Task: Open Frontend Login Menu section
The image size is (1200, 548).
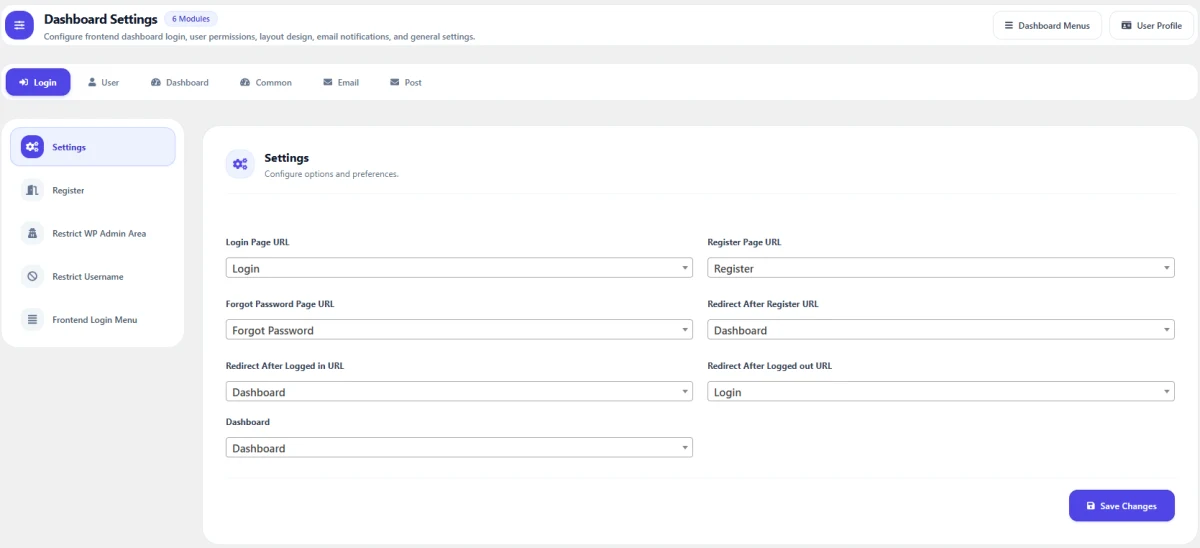Action: tap(93, 319)
